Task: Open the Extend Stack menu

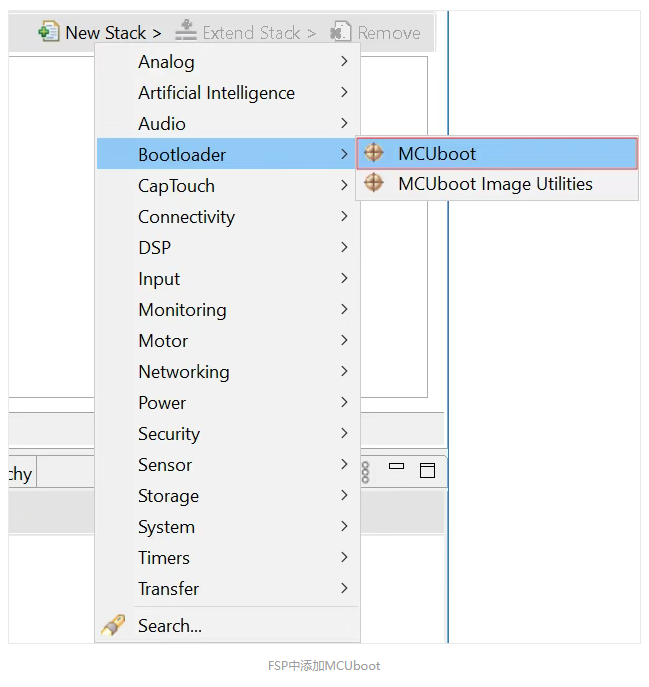Action: pos(245,32)
